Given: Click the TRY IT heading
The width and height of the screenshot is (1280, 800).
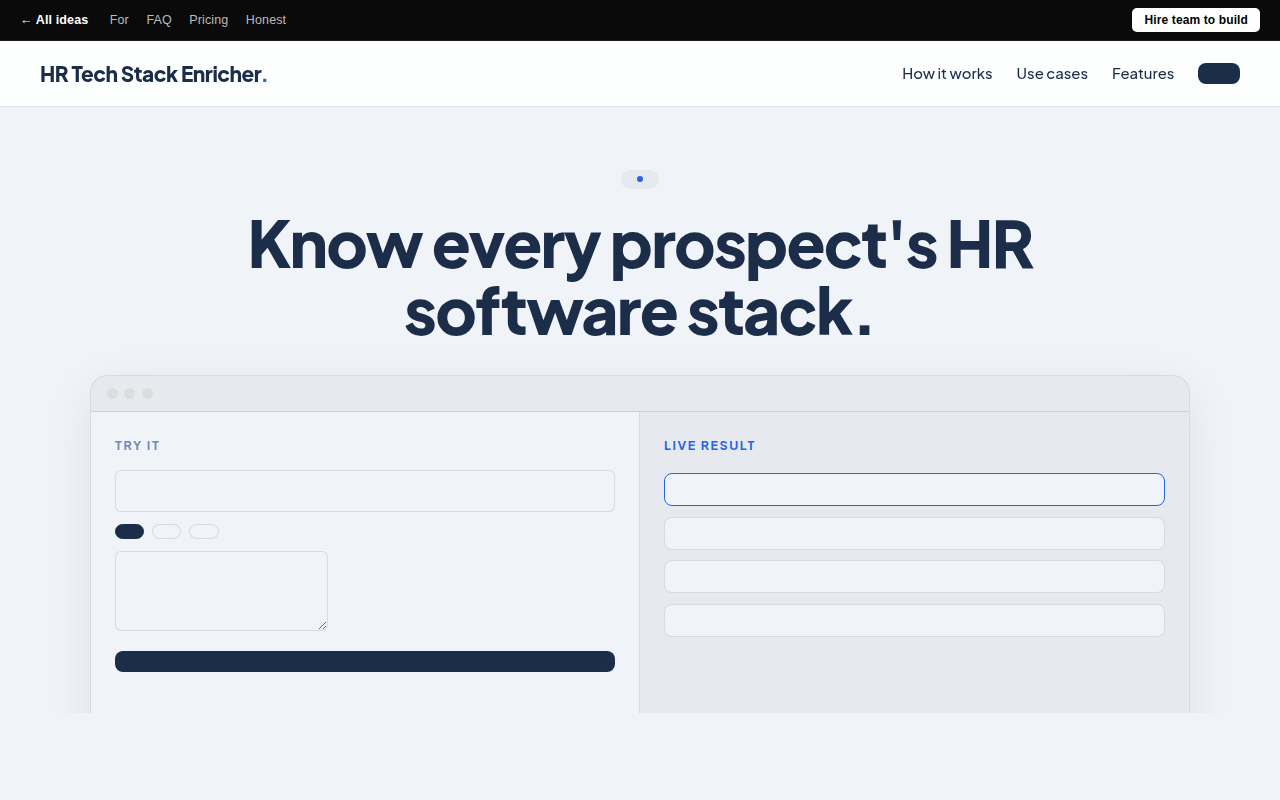Looking at the screenshot, I should pos(137,446).
